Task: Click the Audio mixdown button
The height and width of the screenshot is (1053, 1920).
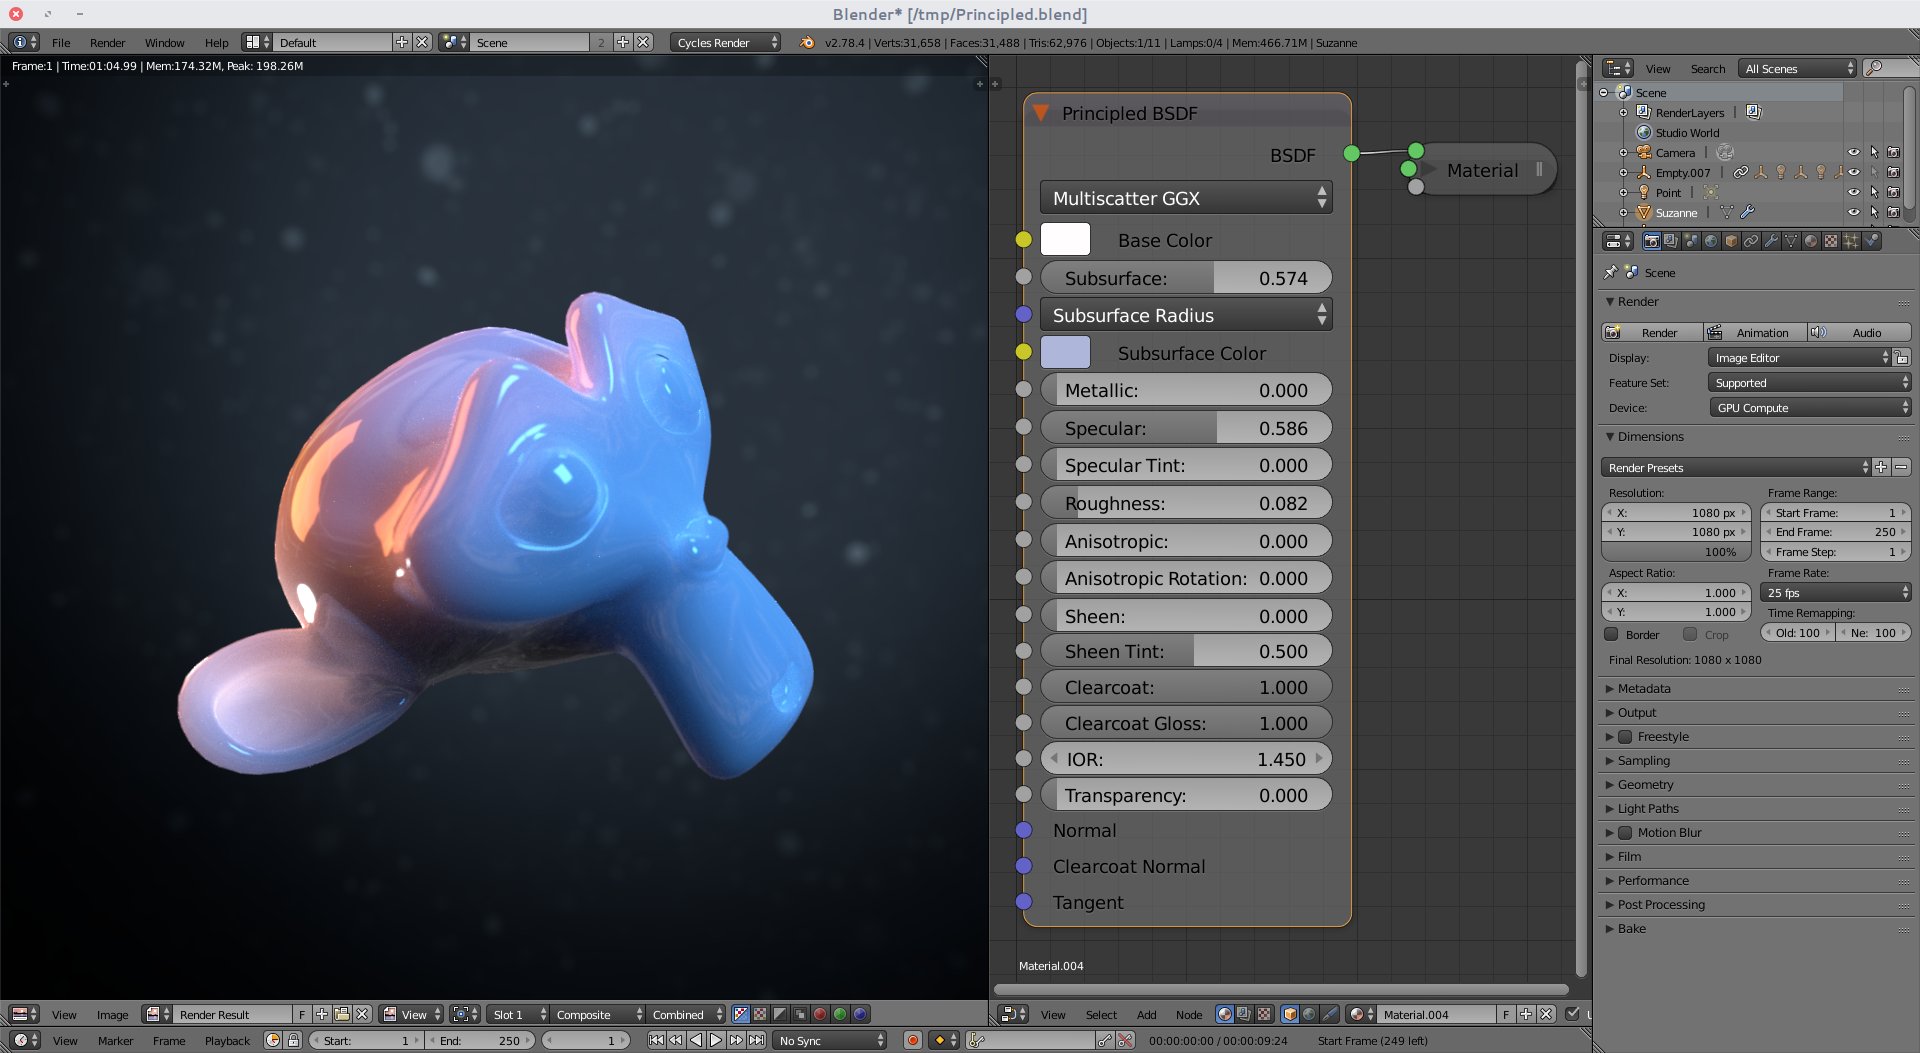Action: [1859, 333]
